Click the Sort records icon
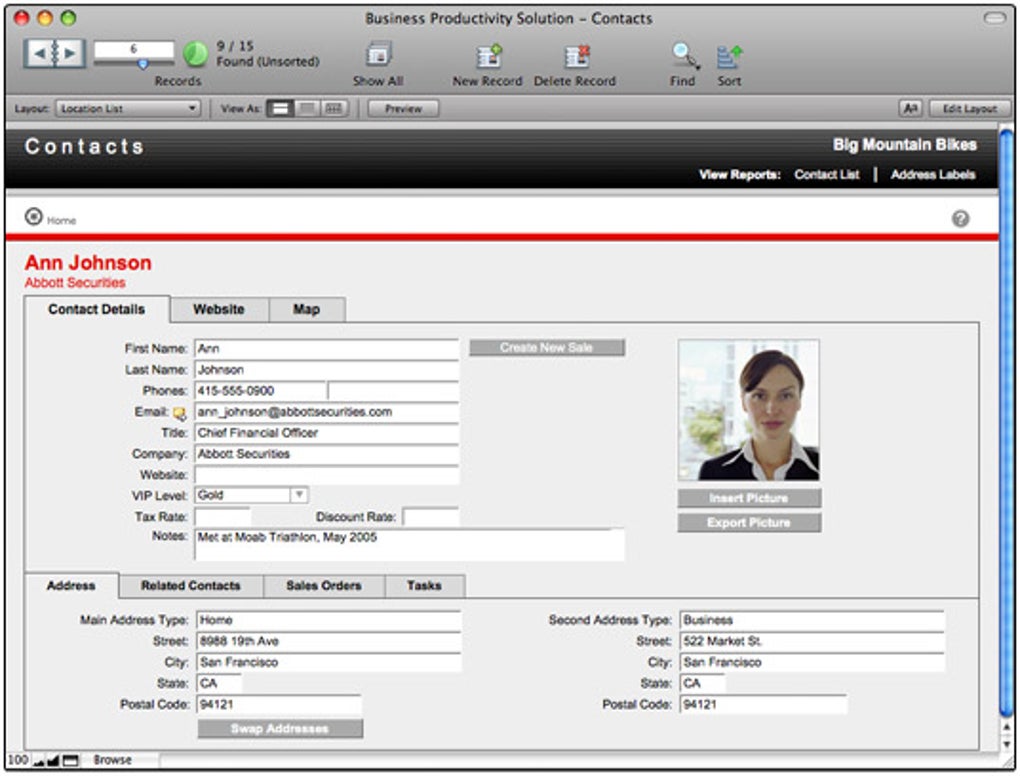Screen dimensions: 1020x776 pyautogui.click(x=729, y=57)
